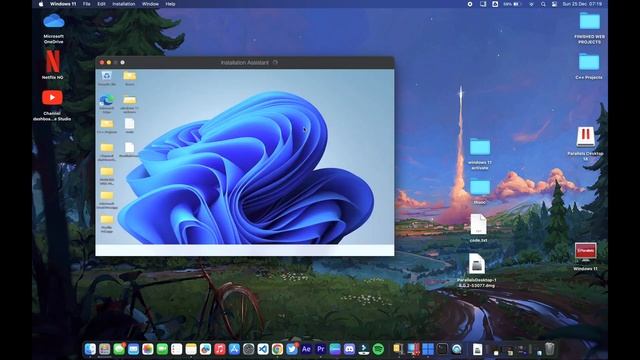Select Parallels Desktop app icon on desktop
640x360 pixels.
585,143
